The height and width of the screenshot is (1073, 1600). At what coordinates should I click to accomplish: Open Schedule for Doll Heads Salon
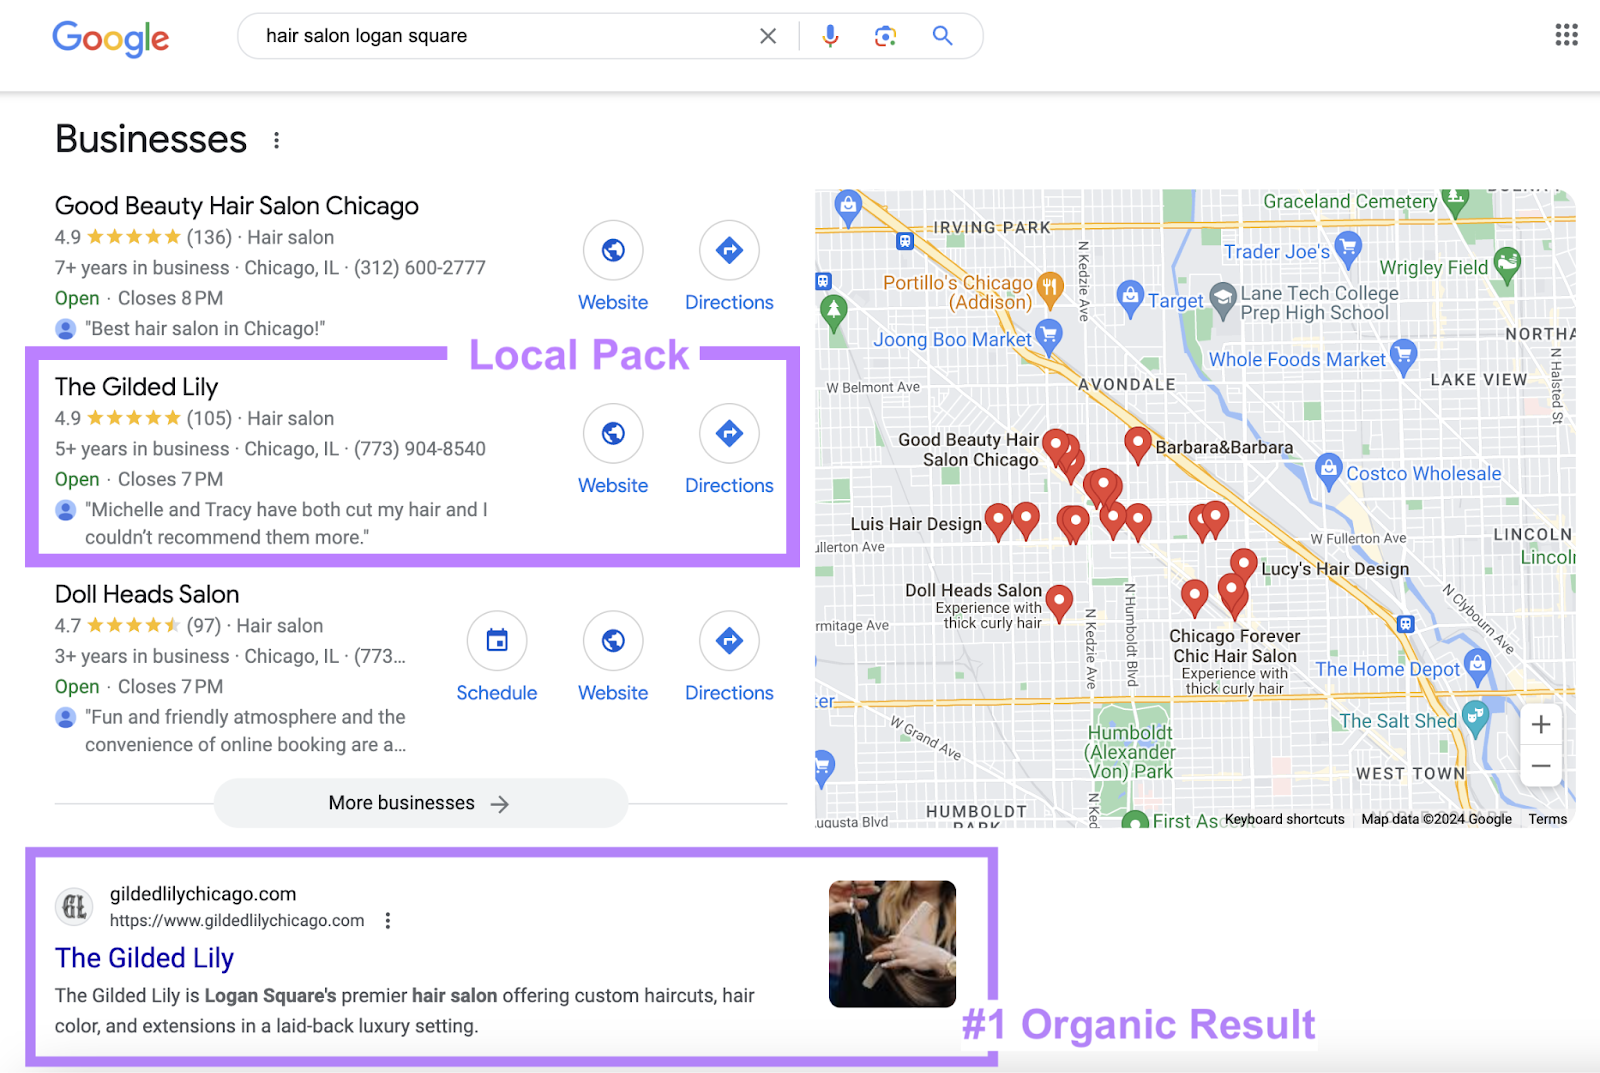(x=496, y=640)
